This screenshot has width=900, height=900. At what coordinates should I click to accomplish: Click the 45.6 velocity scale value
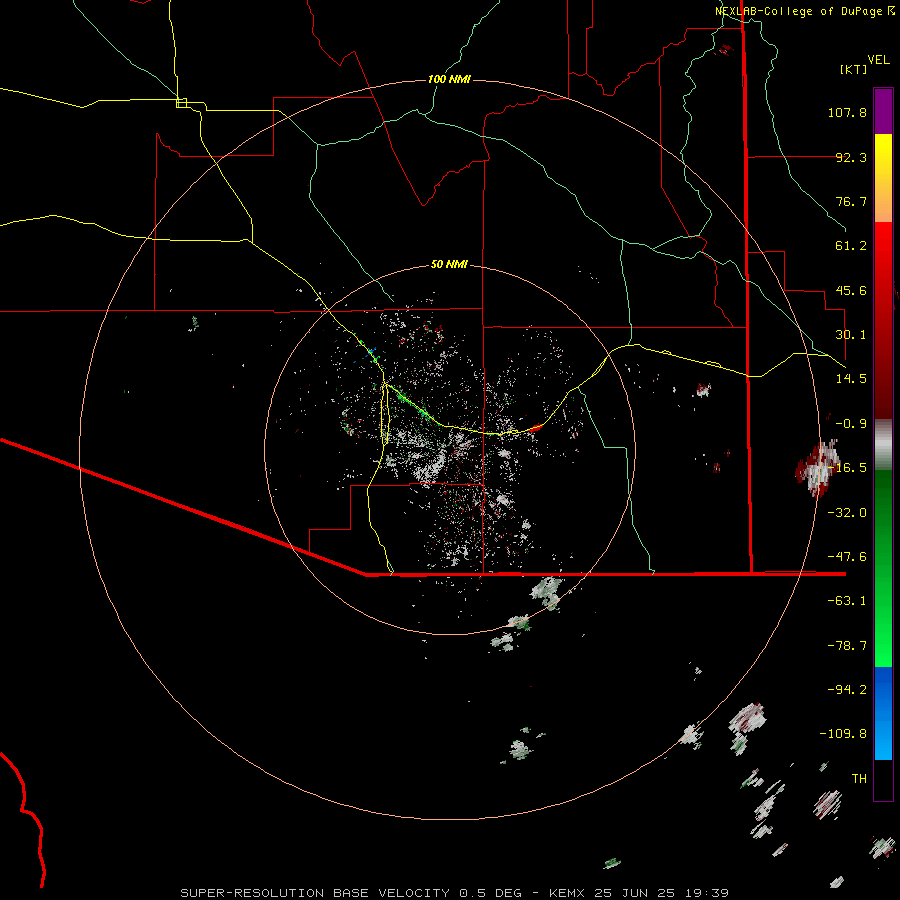click(x=851, y=290)
